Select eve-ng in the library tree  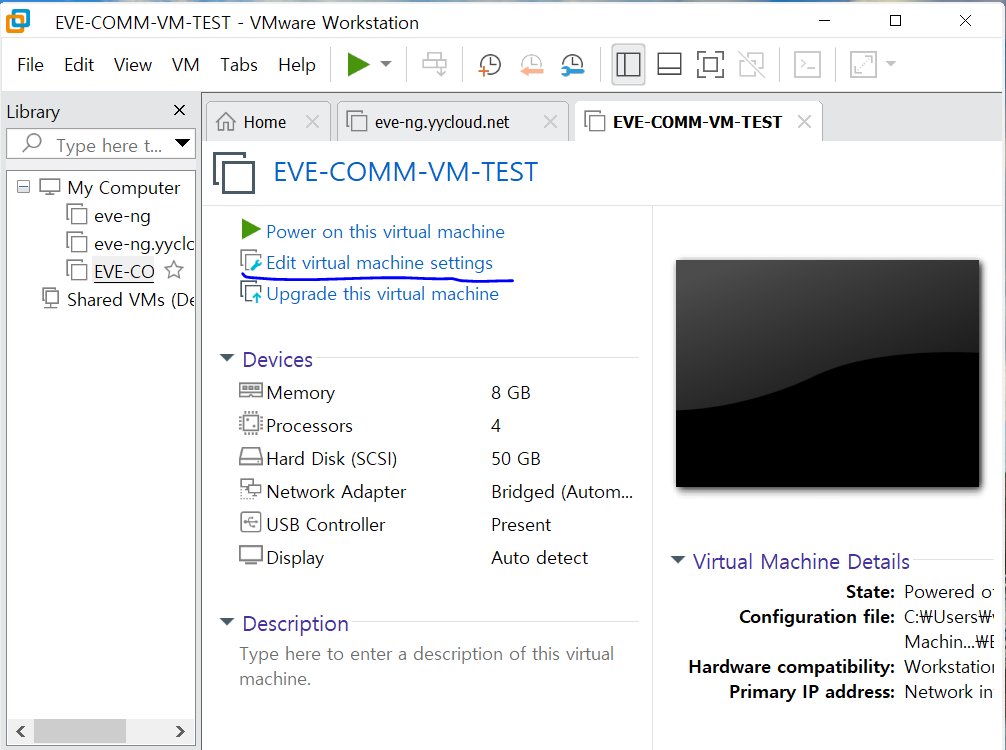point(122,216)
